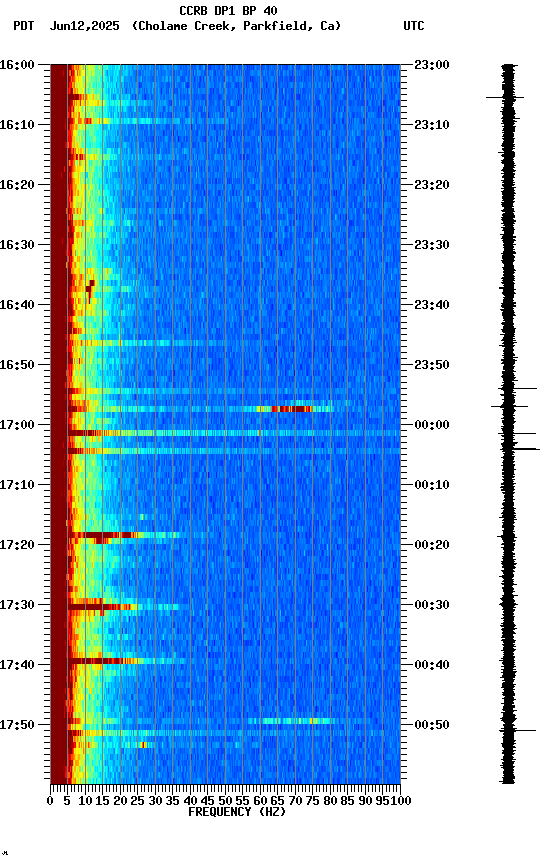
Task: Click the 17:50 PDT time label
Action: click(x=17, y=725)
